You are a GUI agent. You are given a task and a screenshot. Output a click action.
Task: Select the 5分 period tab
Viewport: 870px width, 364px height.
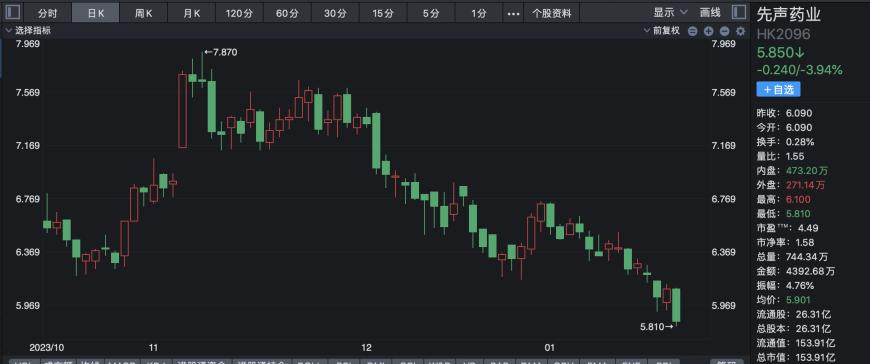coord(431,13)
